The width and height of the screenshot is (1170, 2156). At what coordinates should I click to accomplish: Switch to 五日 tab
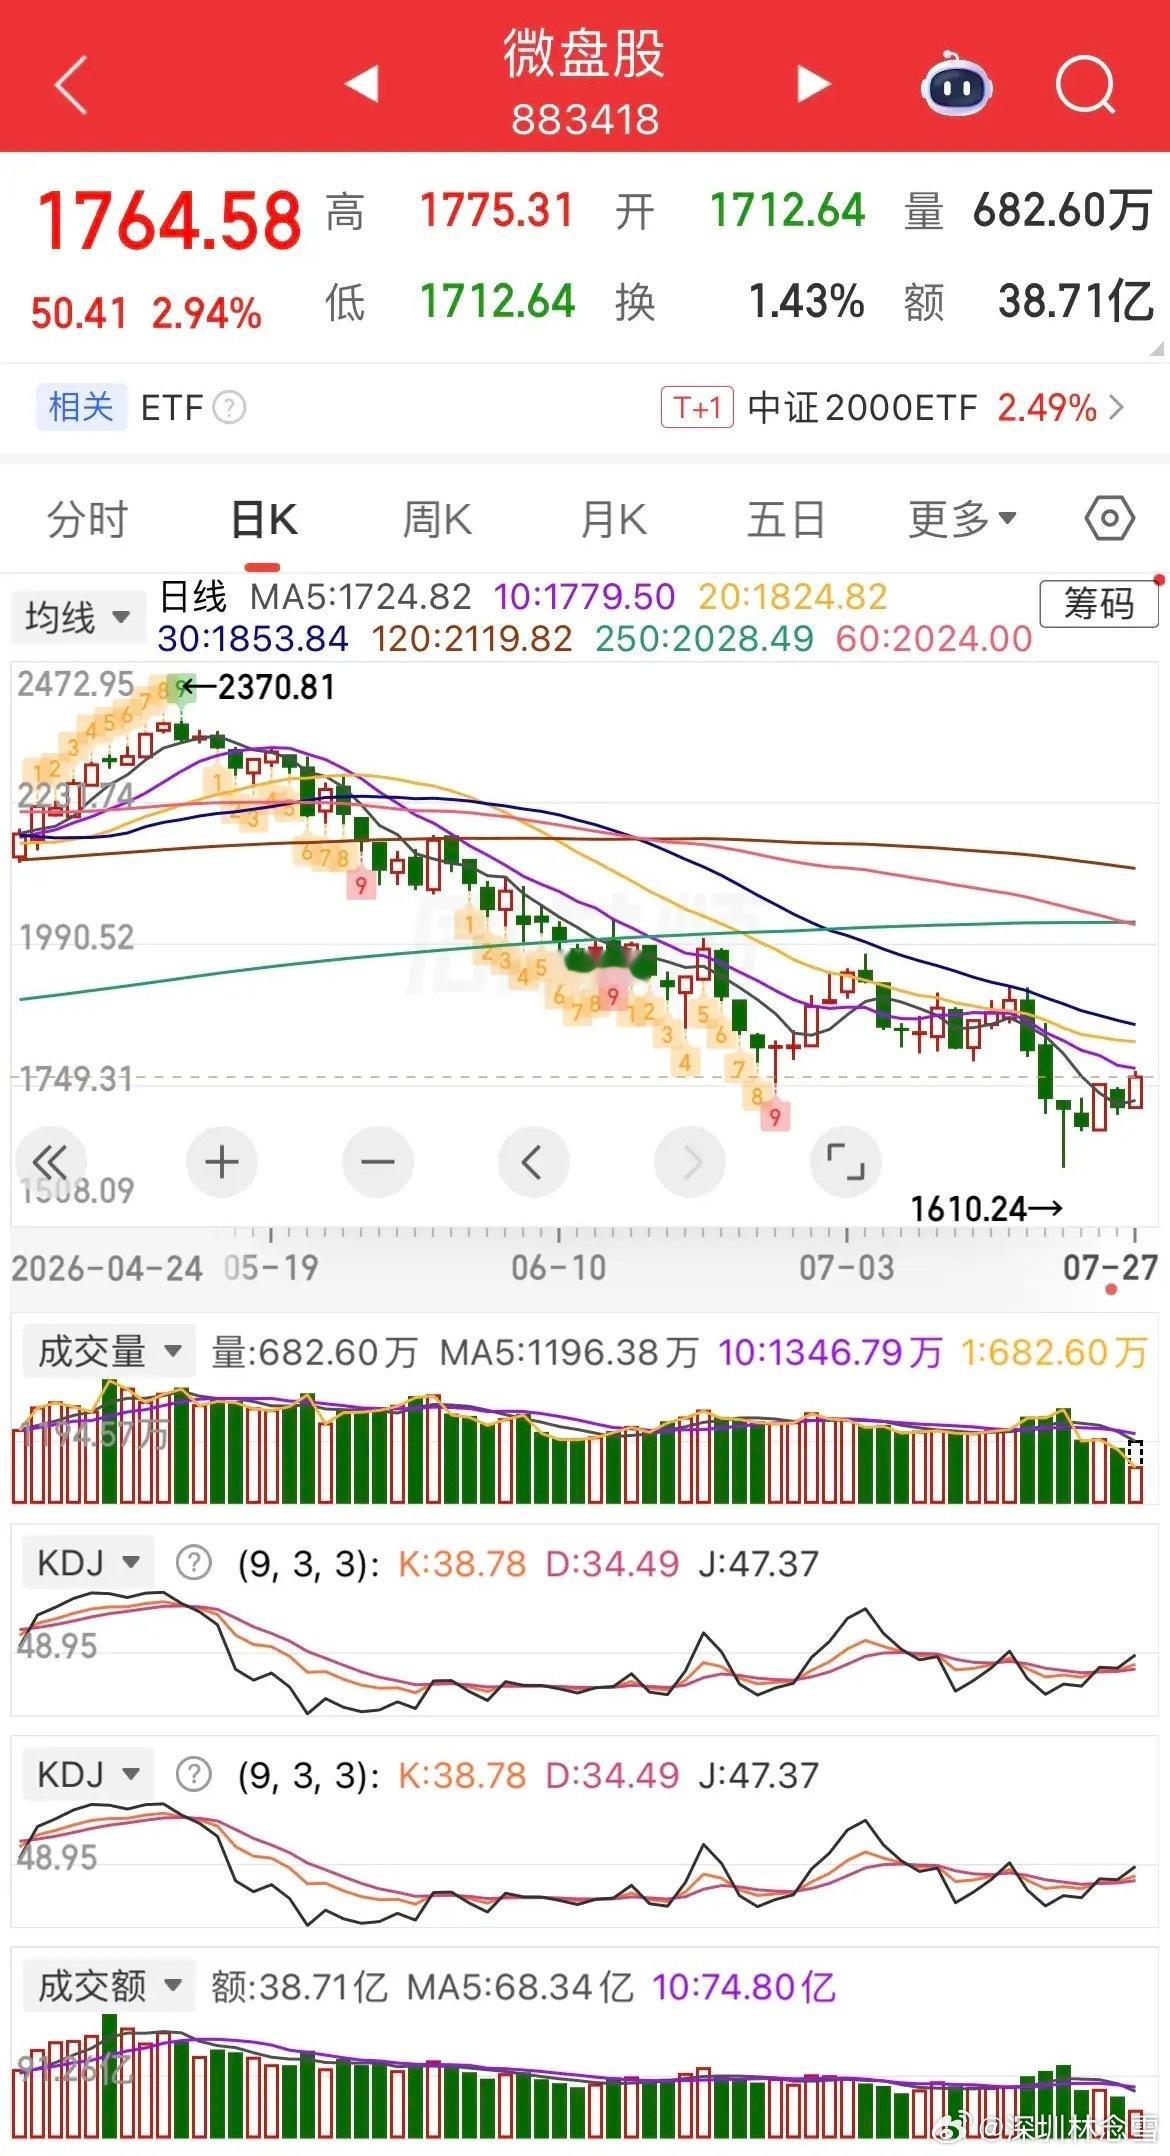click(786, 520)
